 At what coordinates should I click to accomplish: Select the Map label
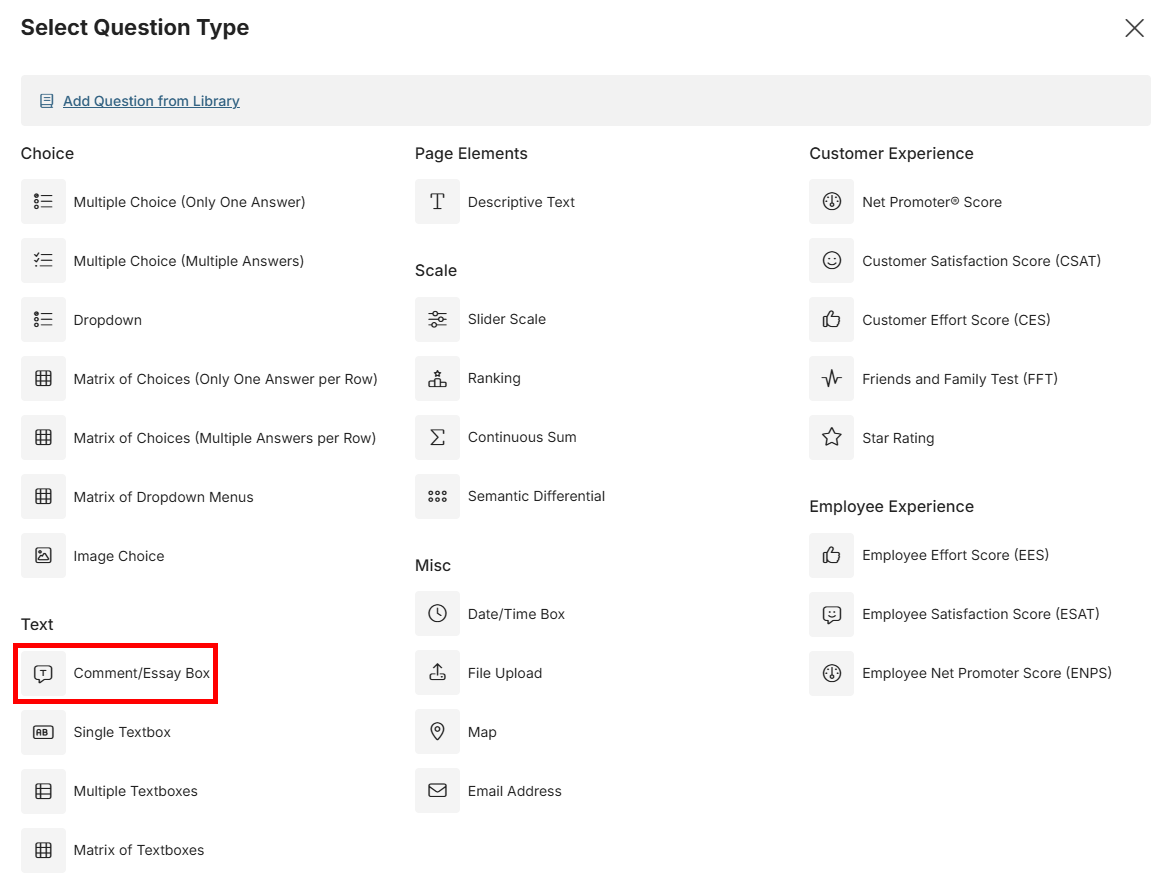(482, 732)
